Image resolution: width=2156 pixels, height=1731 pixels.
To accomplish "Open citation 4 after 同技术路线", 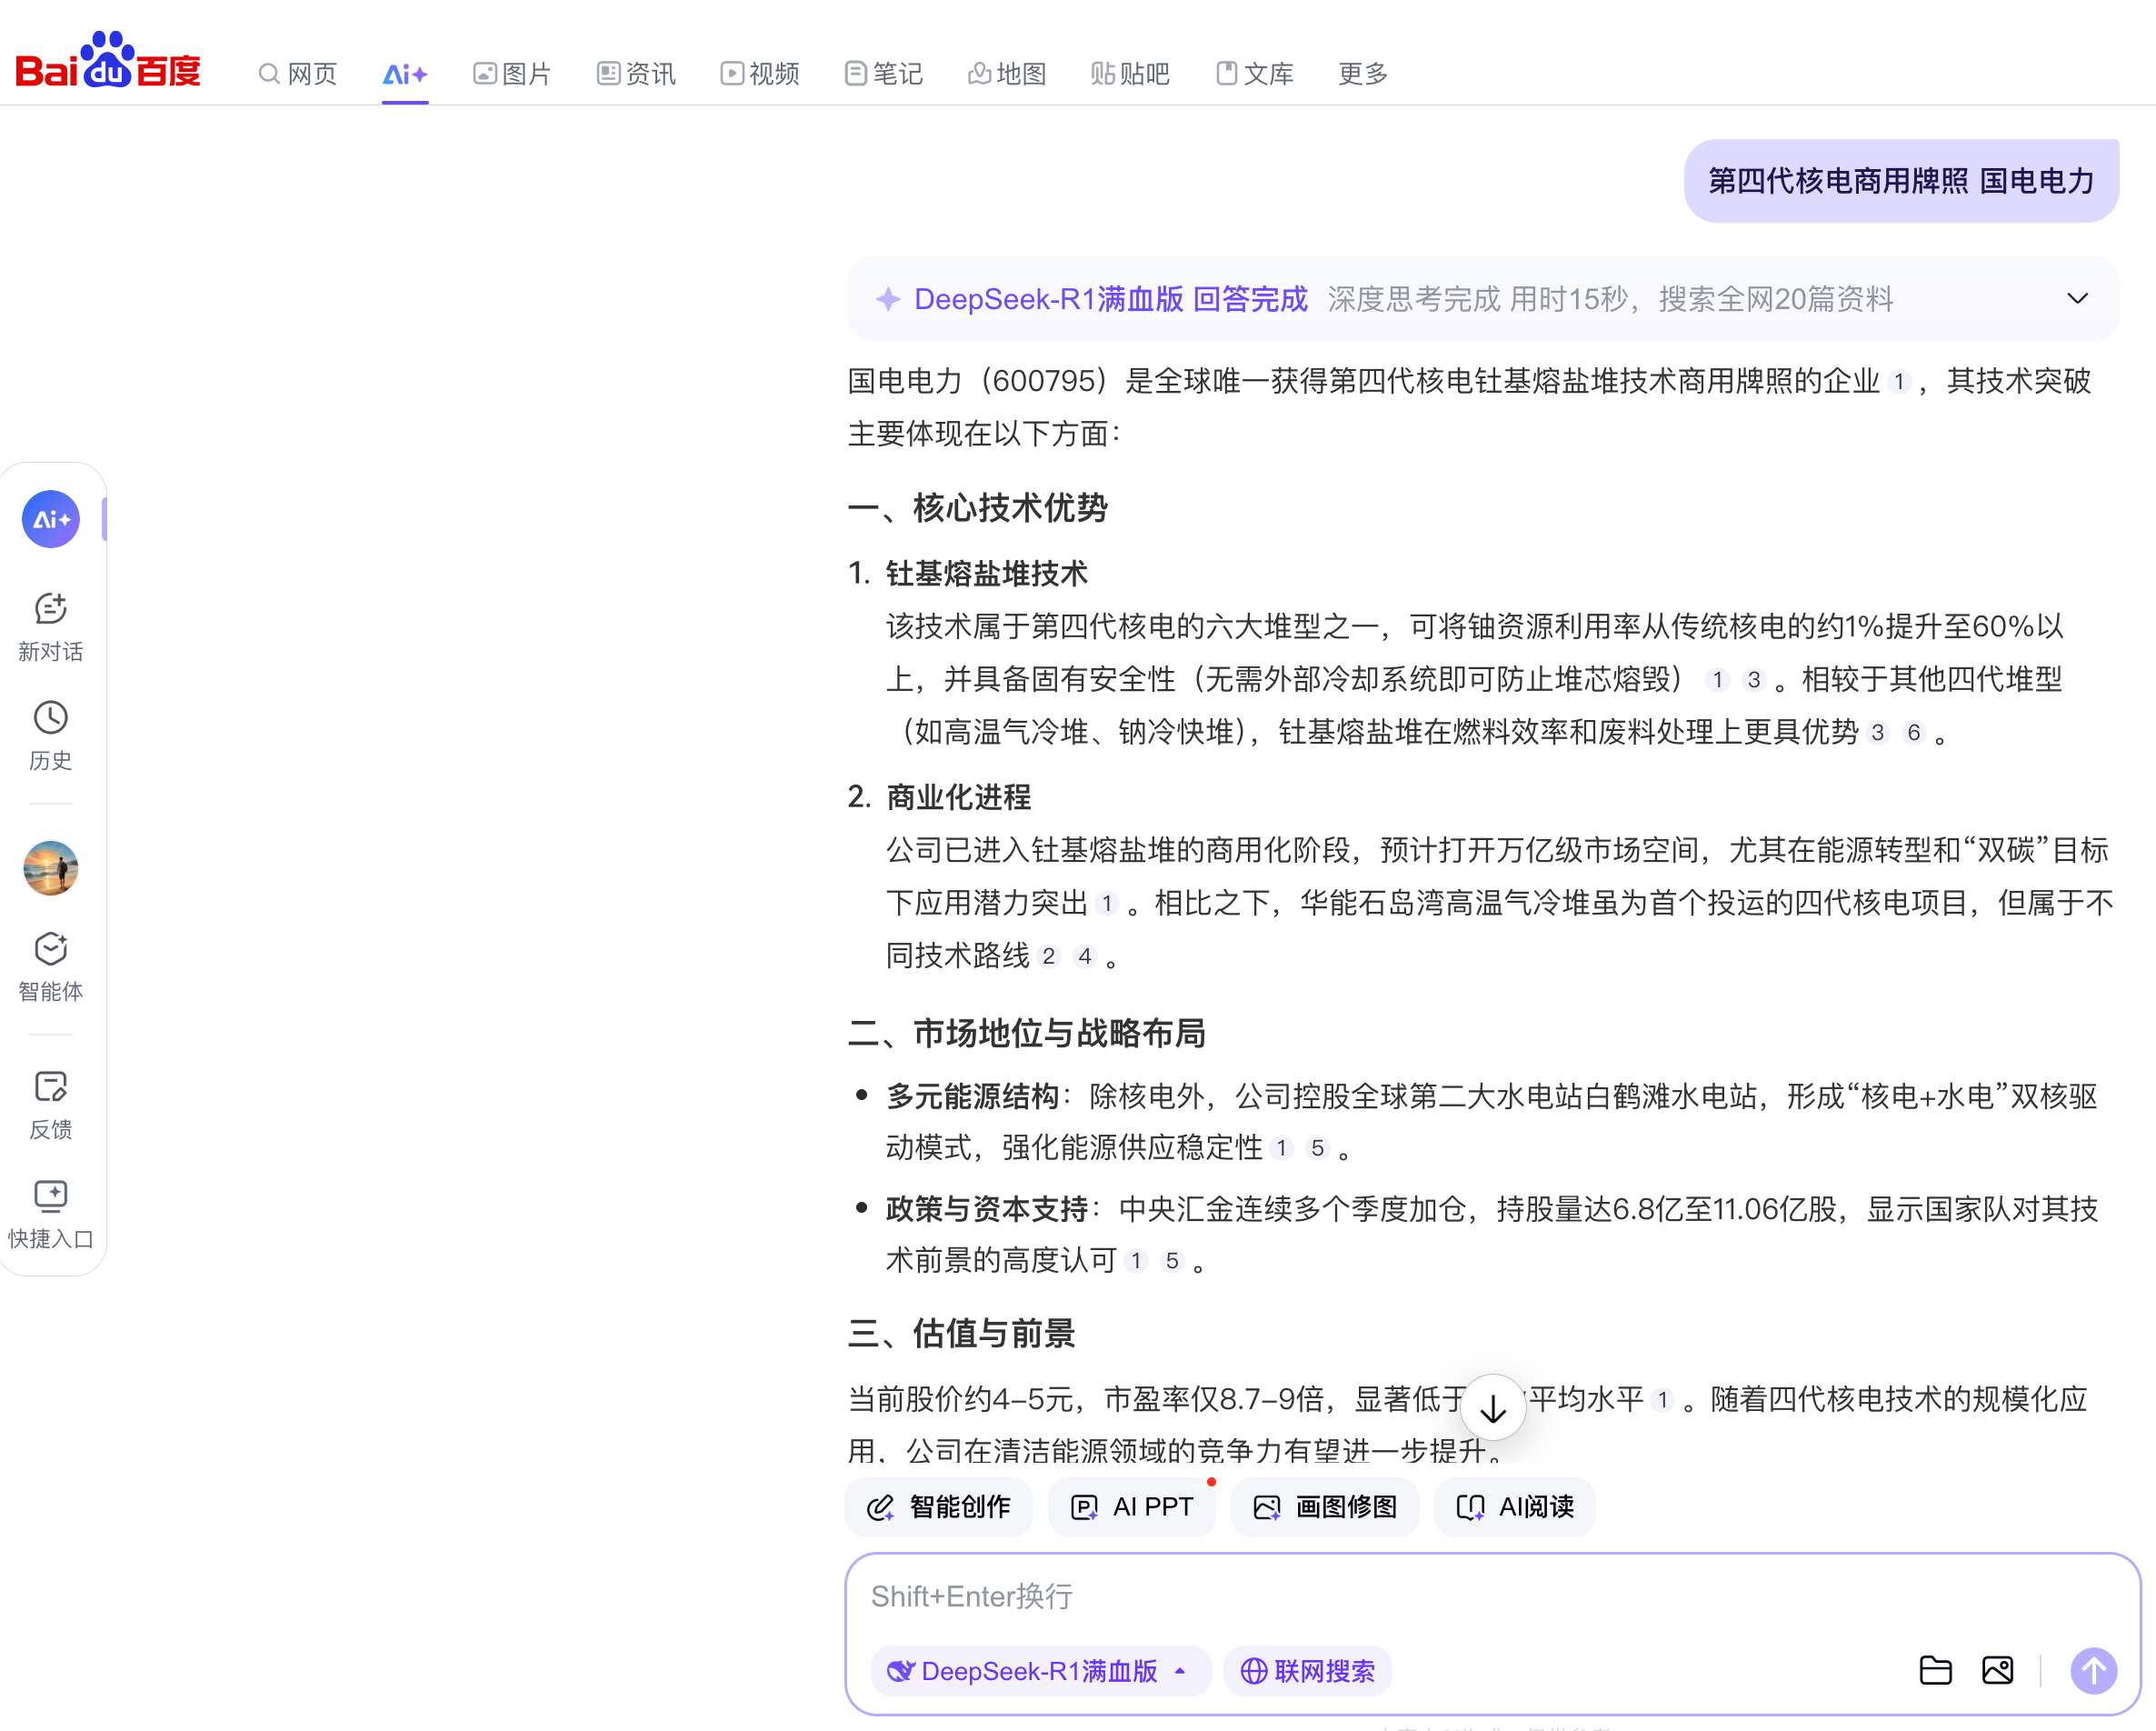I will click(x=1085, y=956).
